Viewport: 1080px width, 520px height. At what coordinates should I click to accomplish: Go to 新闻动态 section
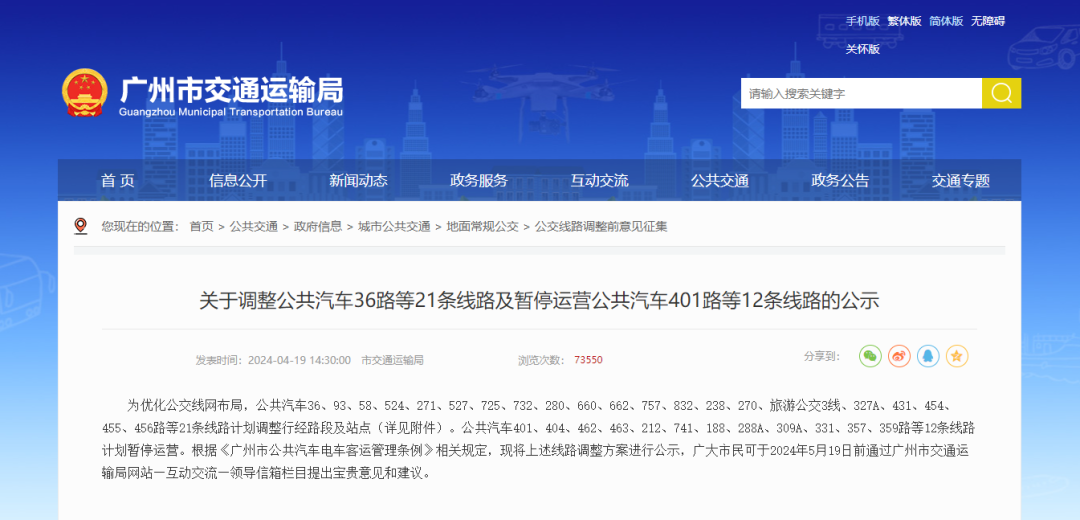coord(358,181)
